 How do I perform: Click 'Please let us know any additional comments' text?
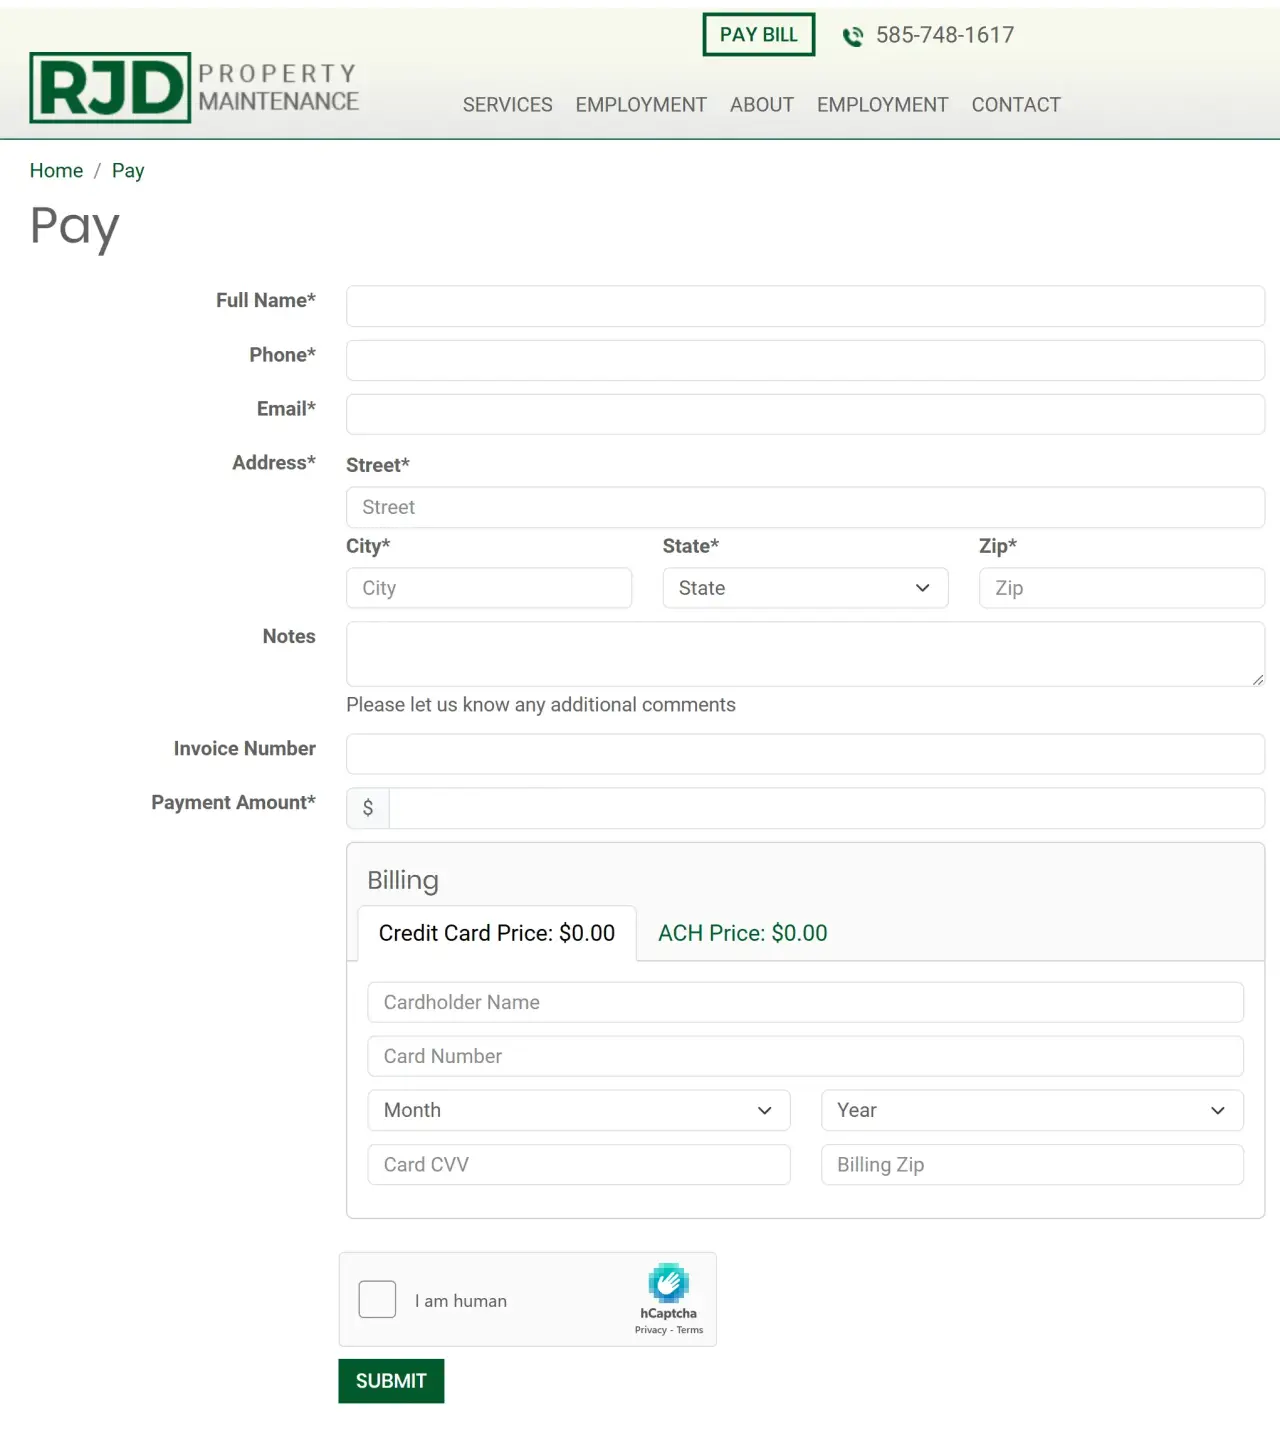coord(541,705)
